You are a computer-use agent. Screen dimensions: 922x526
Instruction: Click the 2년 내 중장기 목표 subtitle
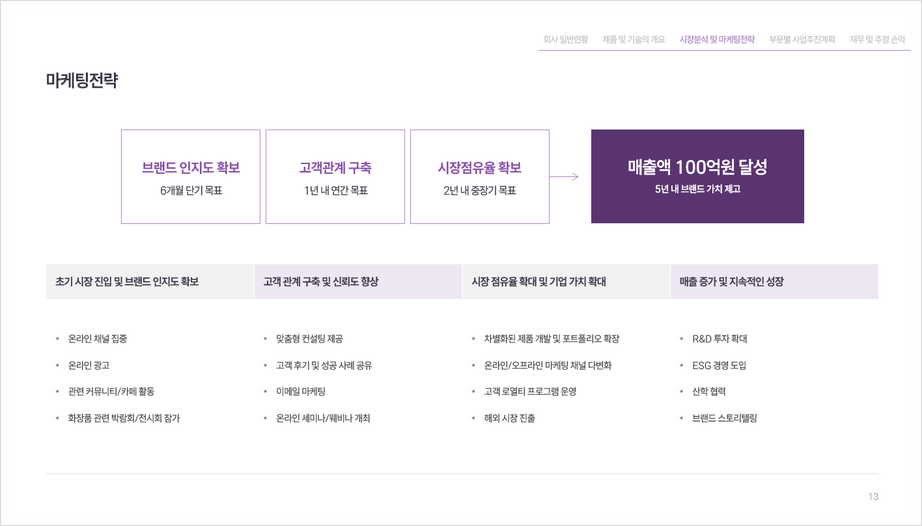click(x=480, y=190)
